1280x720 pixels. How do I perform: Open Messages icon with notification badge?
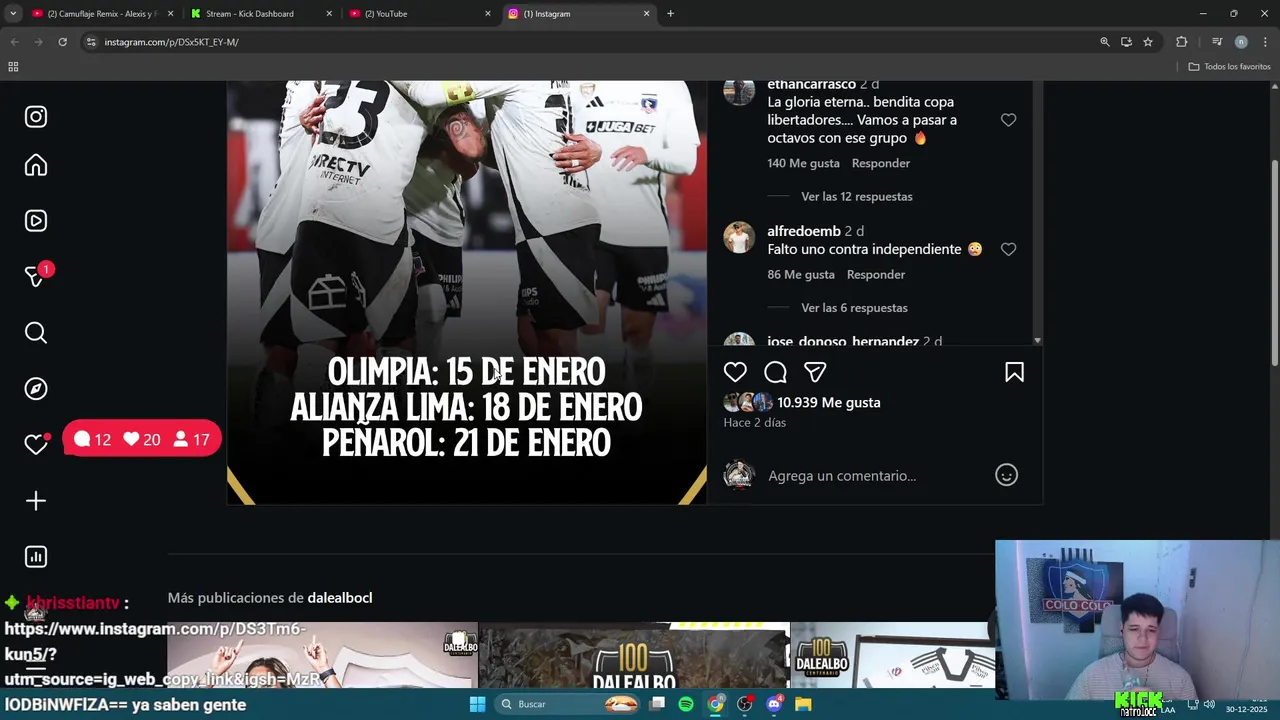click(37, 276)
